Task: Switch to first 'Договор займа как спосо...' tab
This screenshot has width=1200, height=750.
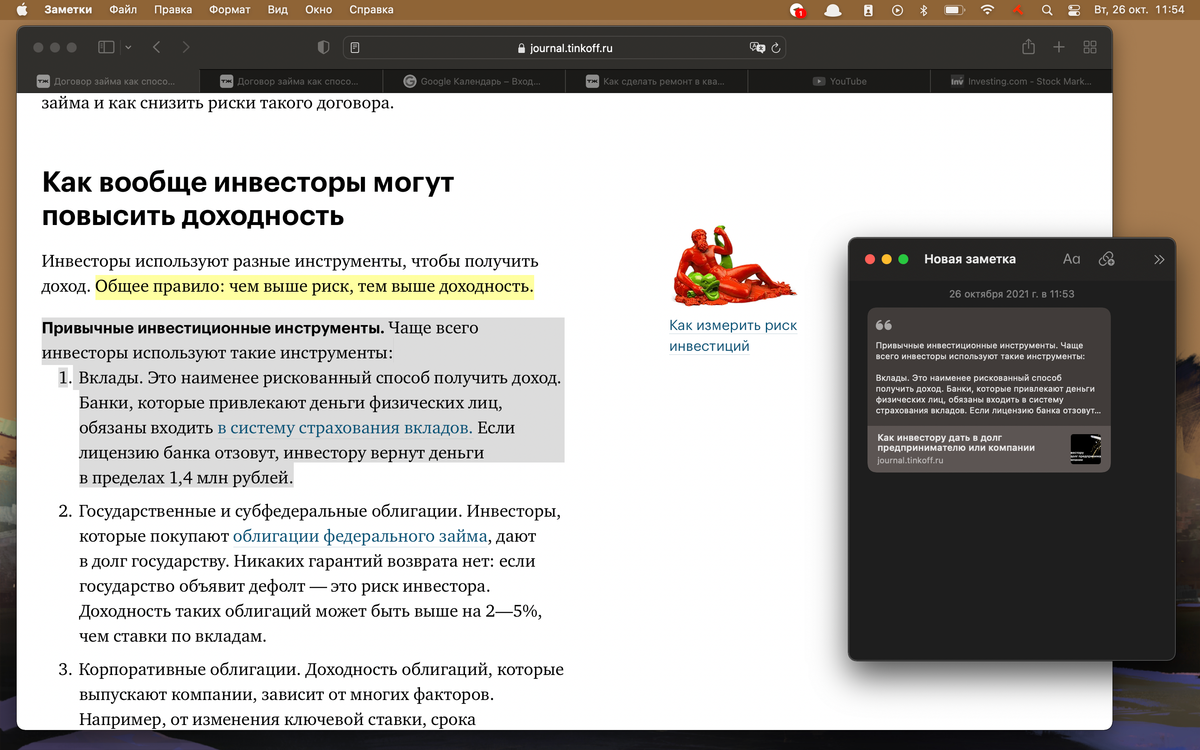Action: click(108, 81)
